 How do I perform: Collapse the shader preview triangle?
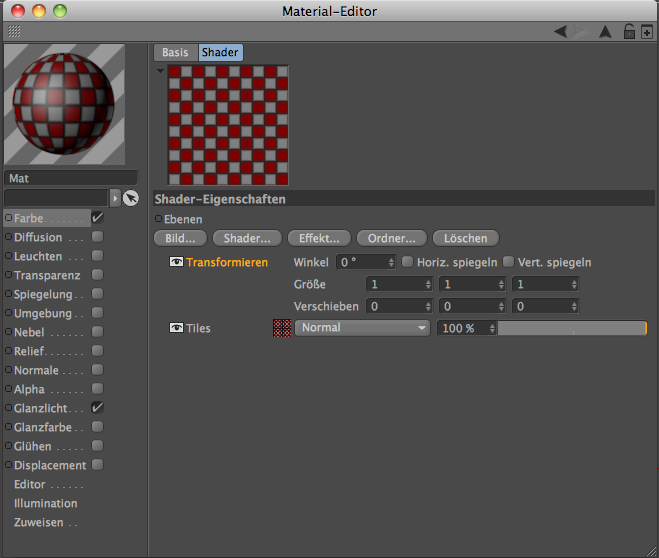coord(160,71)
